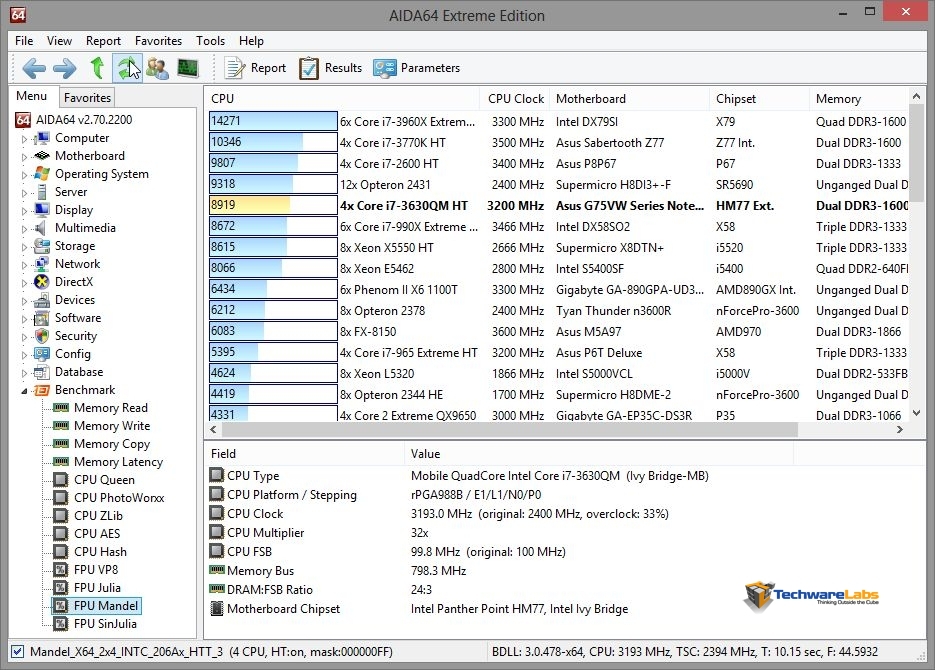Sort results by CPU column header
935x670 pixels.
342,98
